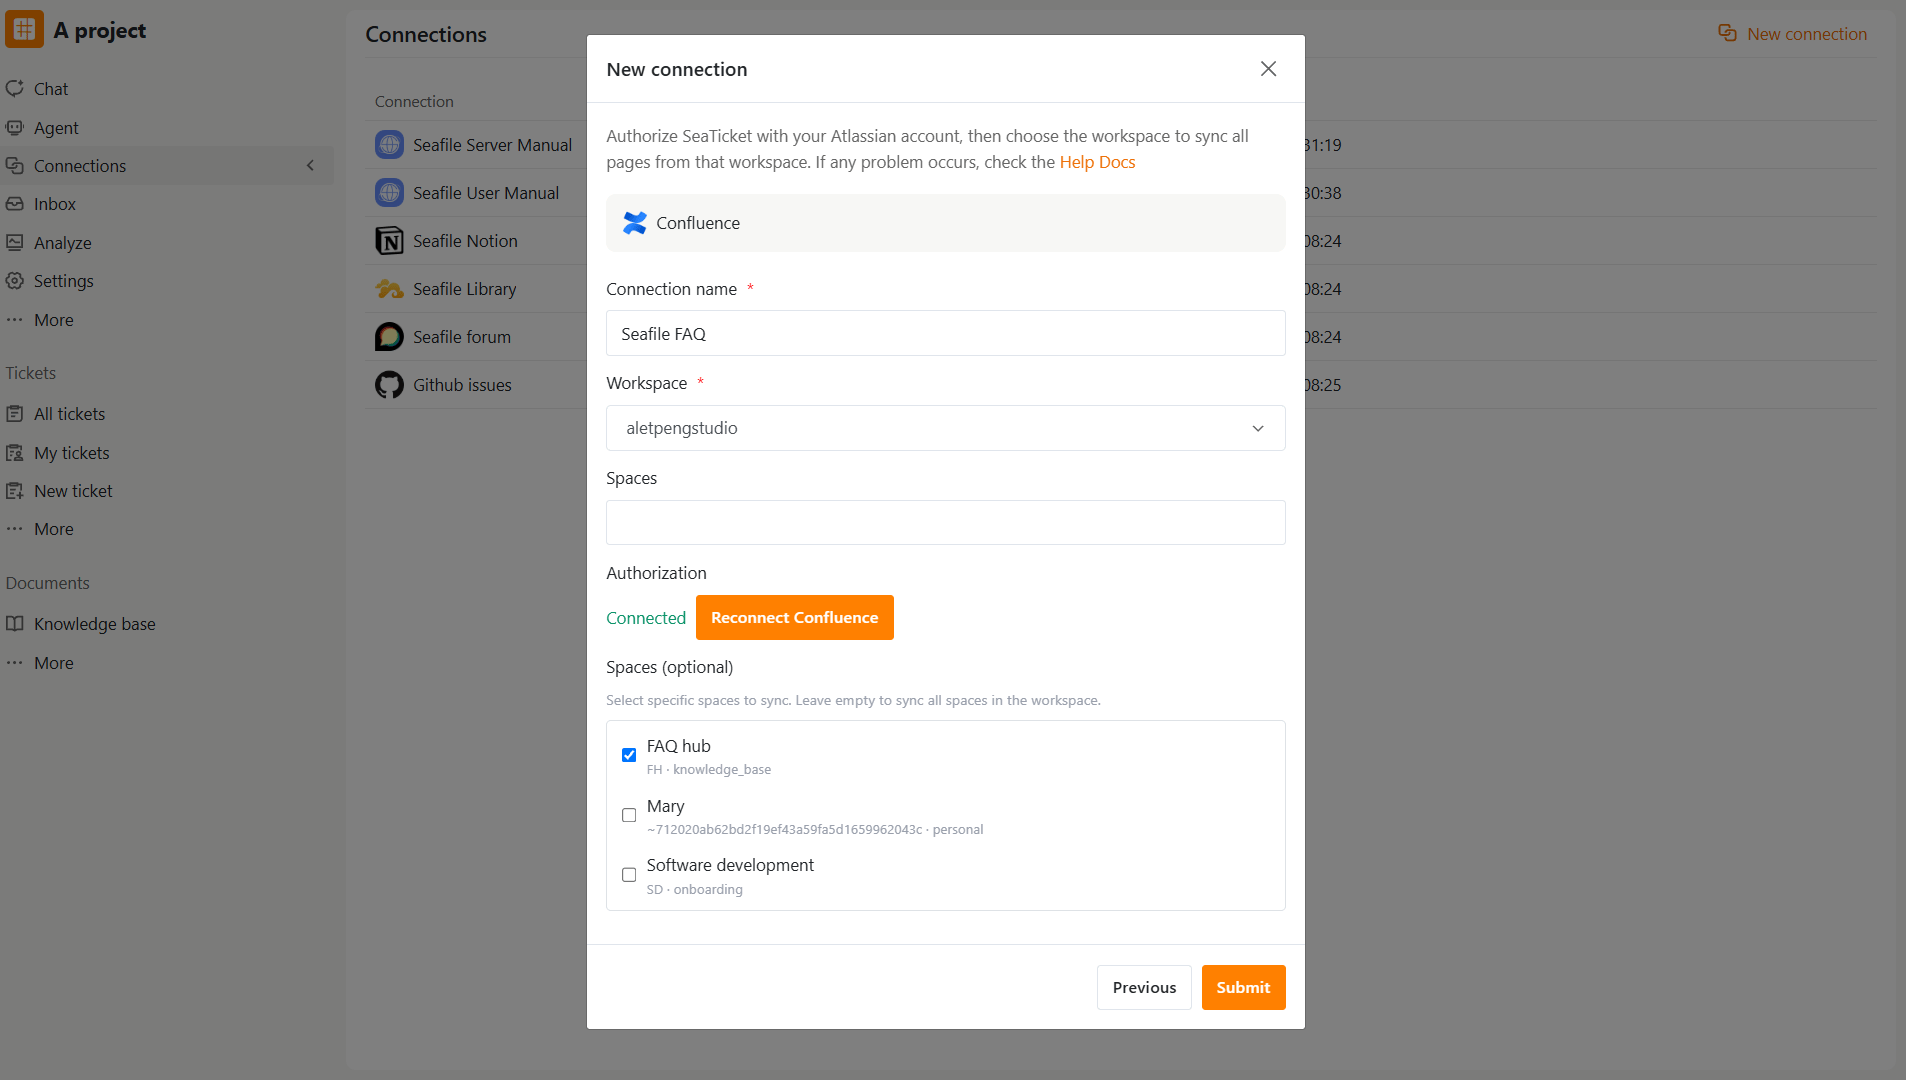Collapse the Connections sidebar chevron
This screenshot has height=1080, width=1906.
(311, 166)
